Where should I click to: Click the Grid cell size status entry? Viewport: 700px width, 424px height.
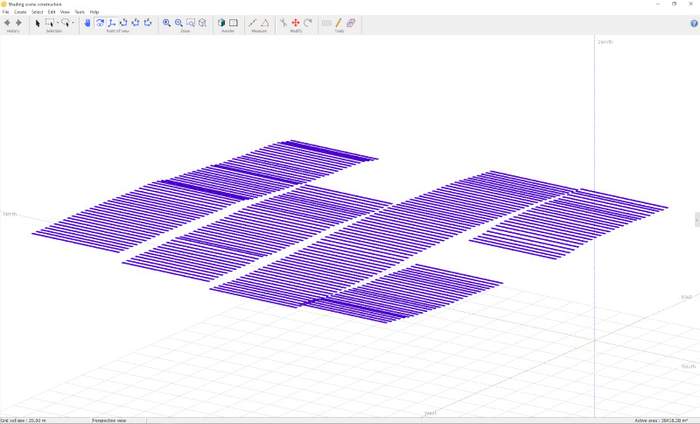pyautogui.click(x=23, y=420)
